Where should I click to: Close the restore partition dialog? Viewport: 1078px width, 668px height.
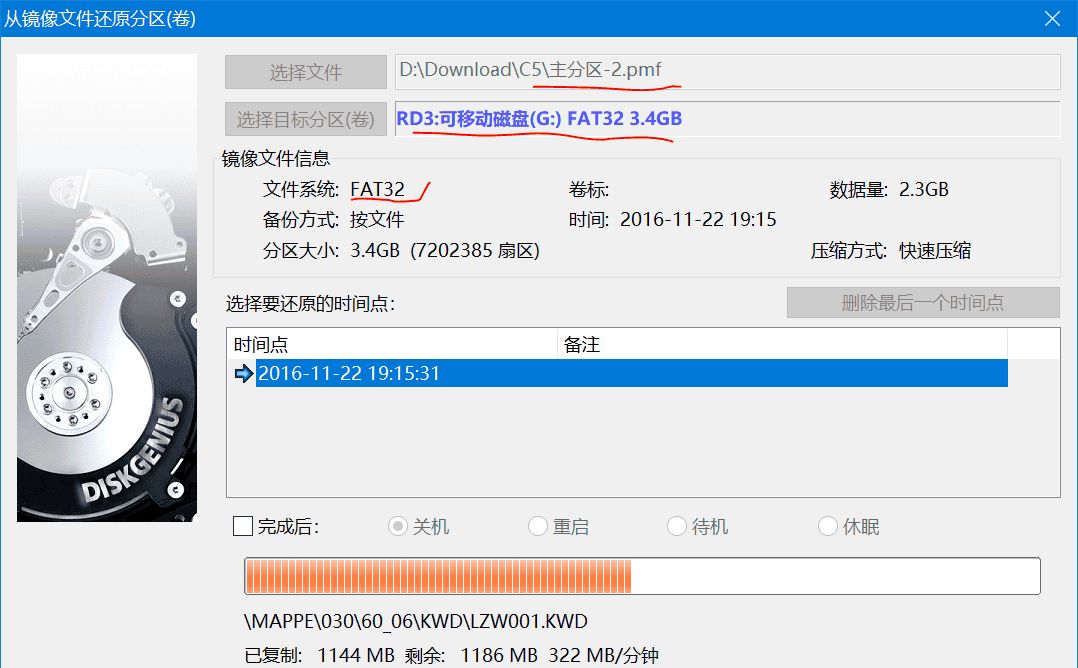coord(1052,19)
